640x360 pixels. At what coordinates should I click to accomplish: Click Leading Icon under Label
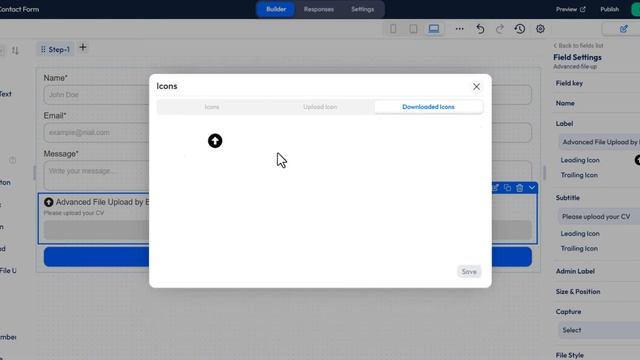coord(580,160)
